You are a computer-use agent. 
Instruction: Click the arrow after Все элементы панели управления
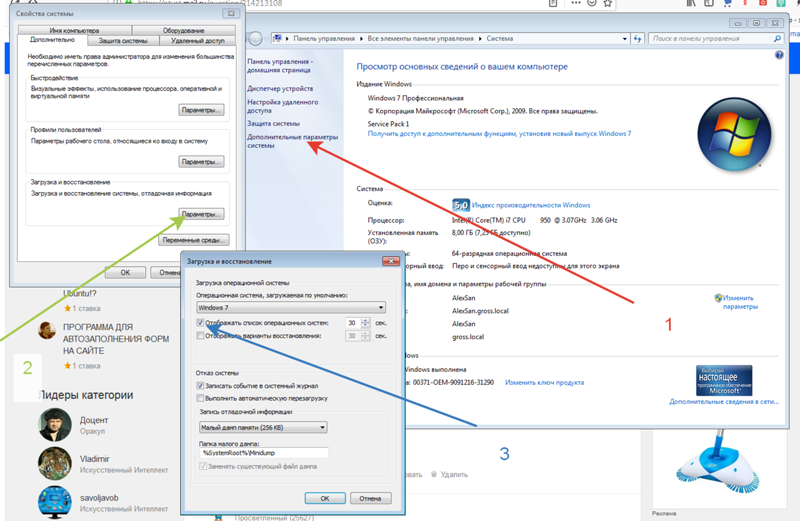click(480, 38)
